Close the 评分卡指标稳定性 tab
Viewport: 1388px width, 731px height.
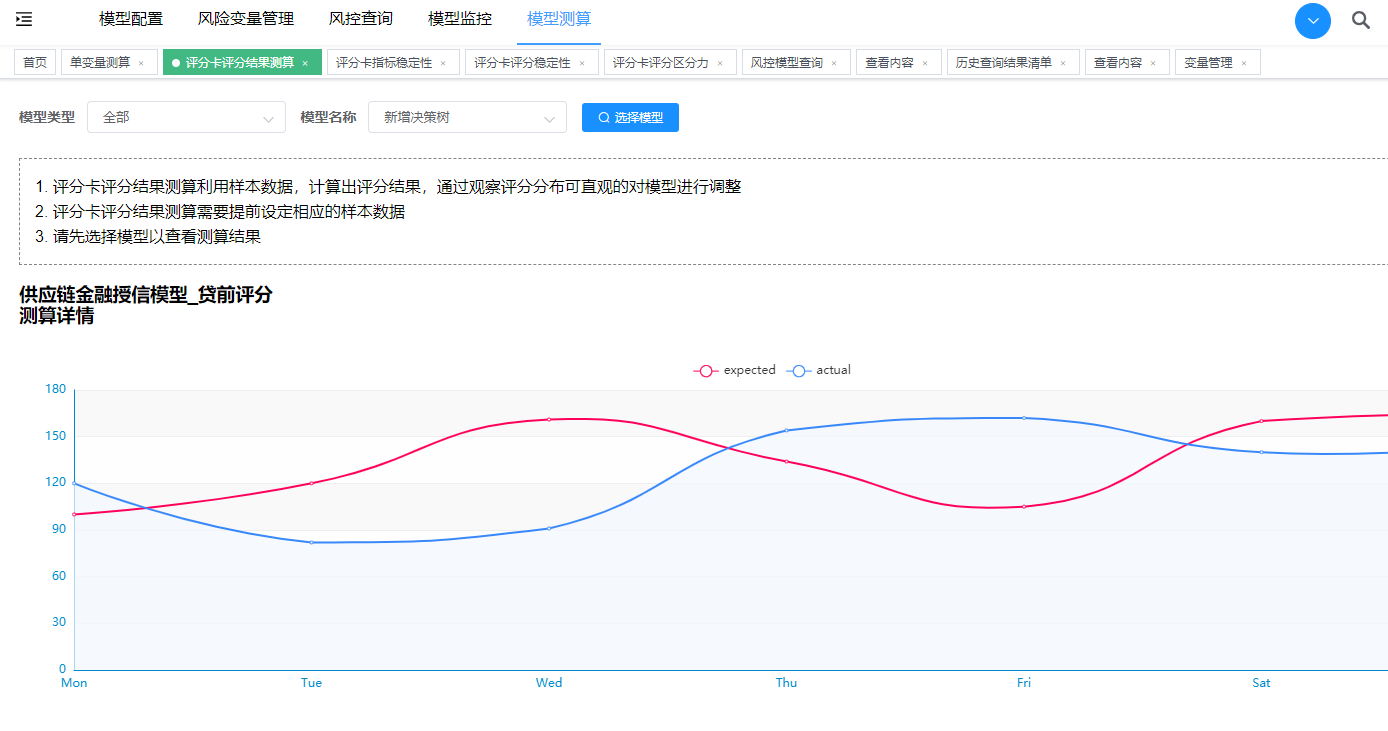click(x=443, y=63)
